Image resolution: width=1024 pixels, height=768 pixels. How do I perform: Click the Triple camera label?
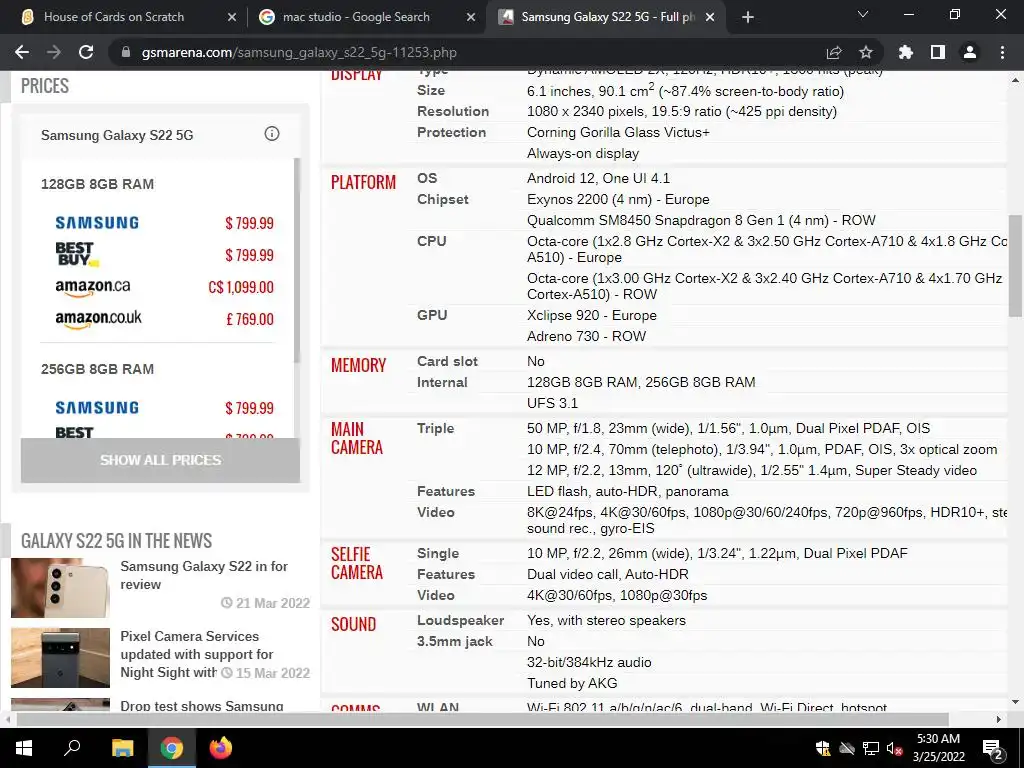[436, 428]
